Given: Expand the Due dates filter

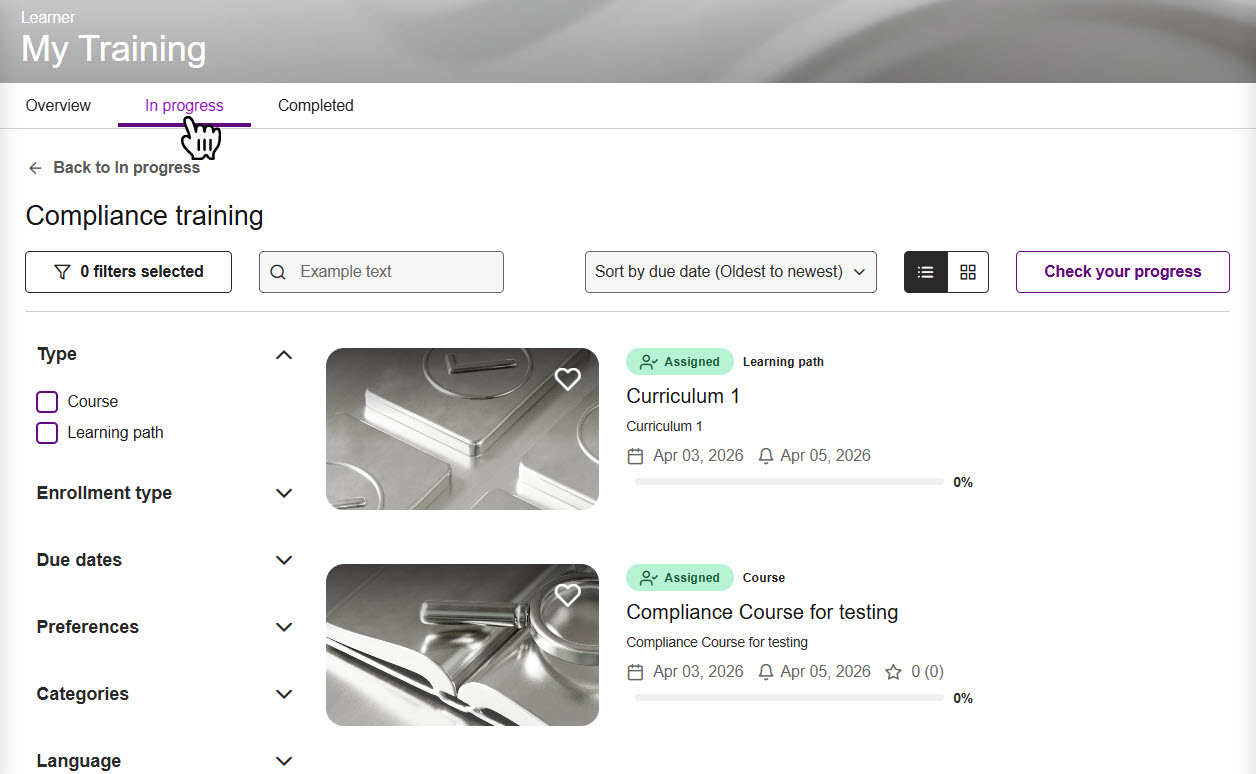Looking at the screenshot, I should tap(284, 560).
